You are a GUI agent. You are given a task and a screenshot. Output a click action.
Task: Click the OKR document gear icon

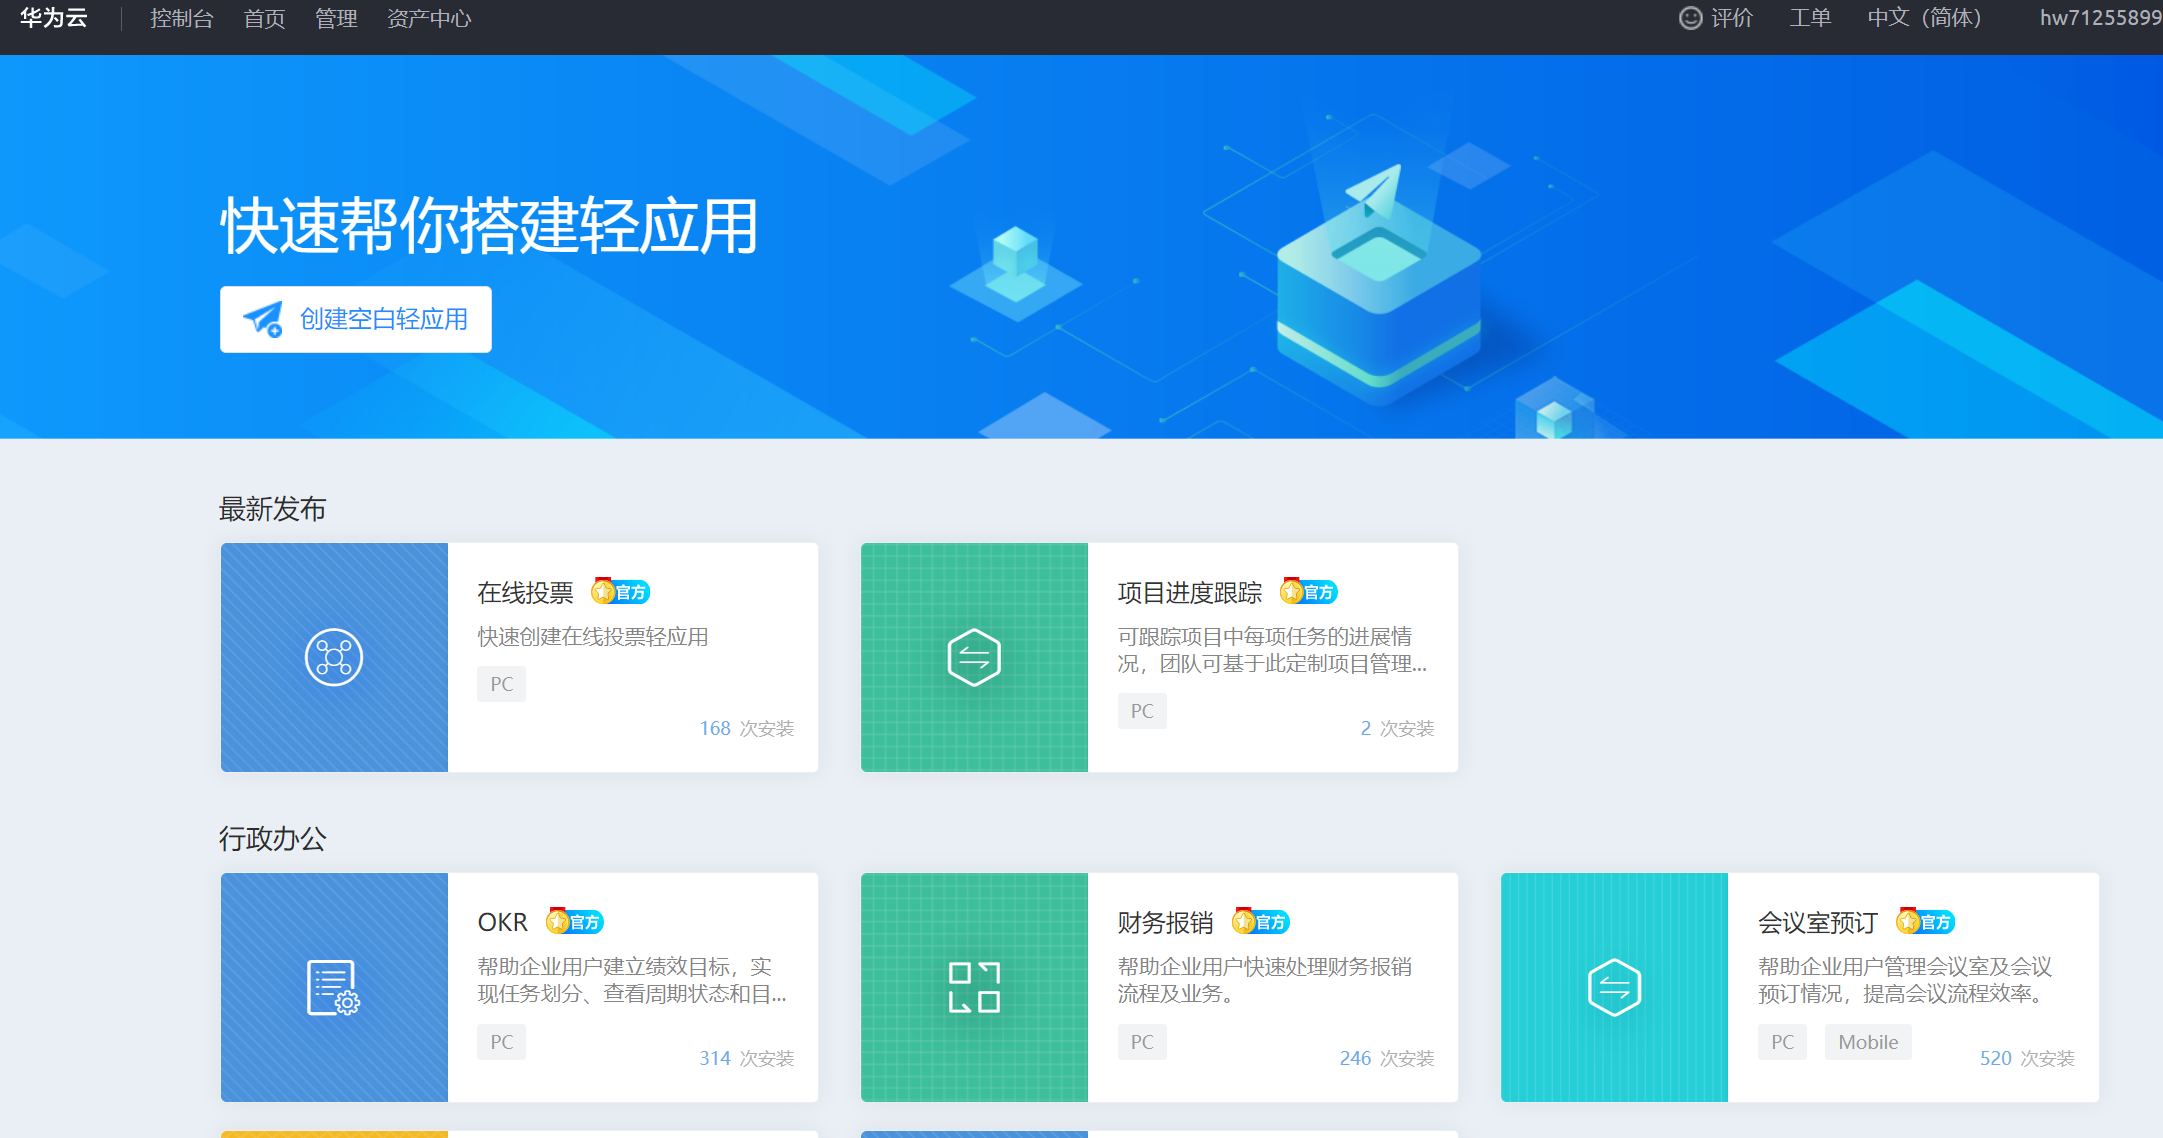click(x=334, y=987)
